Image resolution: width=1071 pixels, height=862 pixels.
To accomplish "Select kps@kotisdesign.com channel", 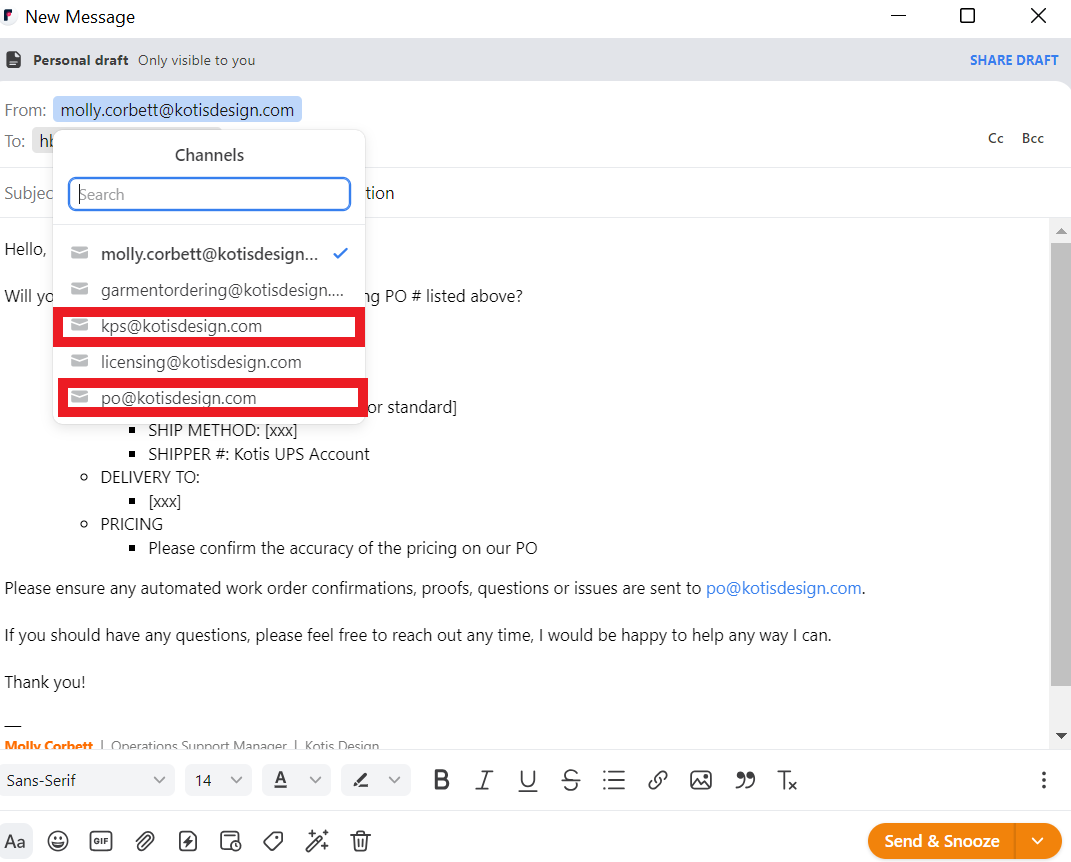I will 181,326.
